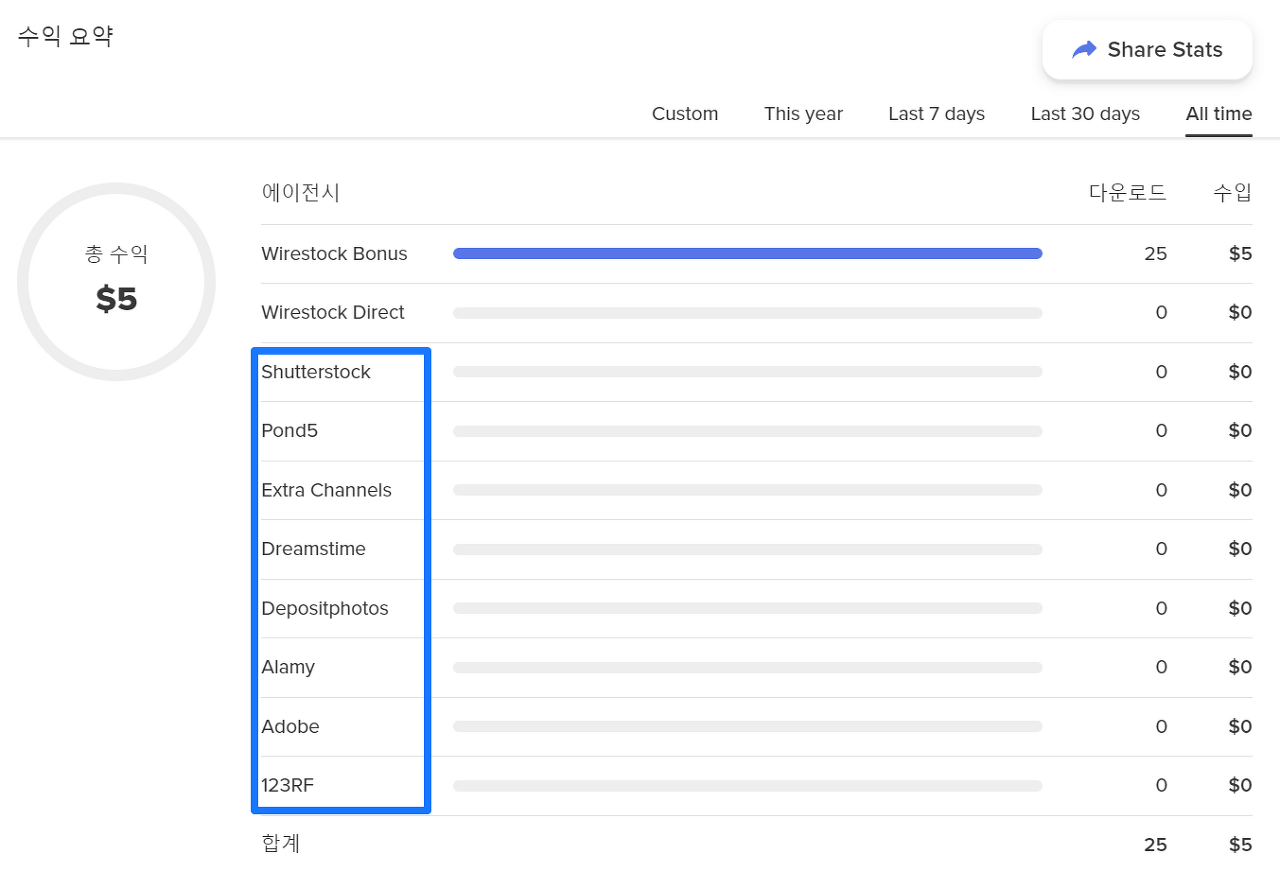Click the Share Stats button
Image resolution: width=1280 pixels, height=872 pixels.
[x=1147, y=50]
